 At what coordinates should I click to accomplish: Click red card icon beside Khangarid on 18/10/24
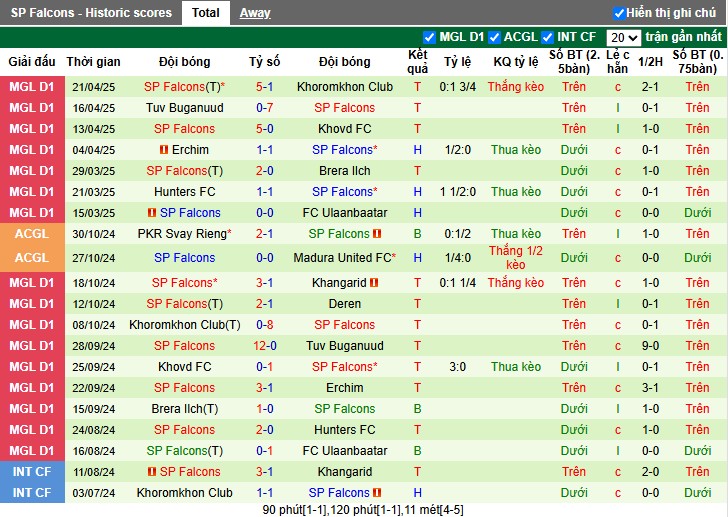click(374, 283)
